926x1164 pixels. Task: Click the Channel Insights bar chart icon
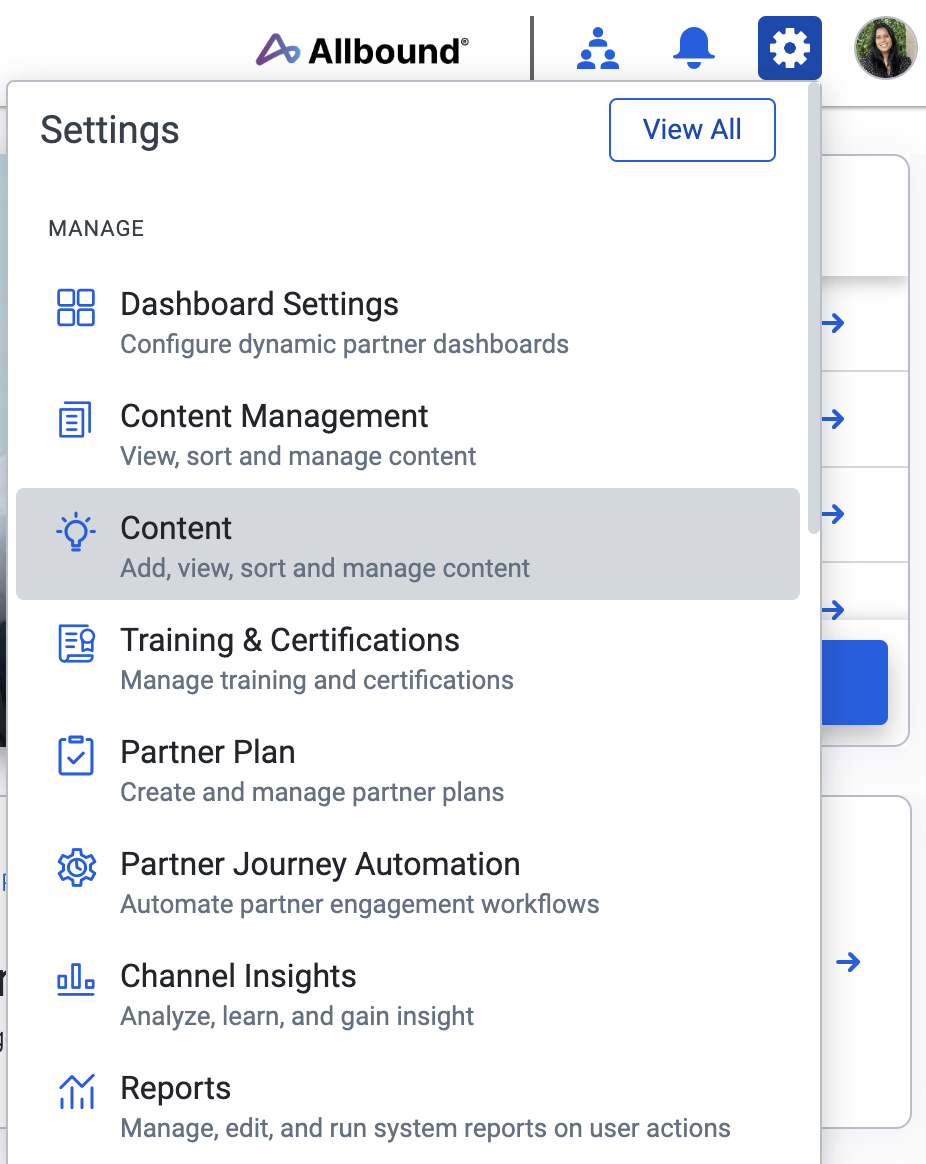[x=76, y=980]
